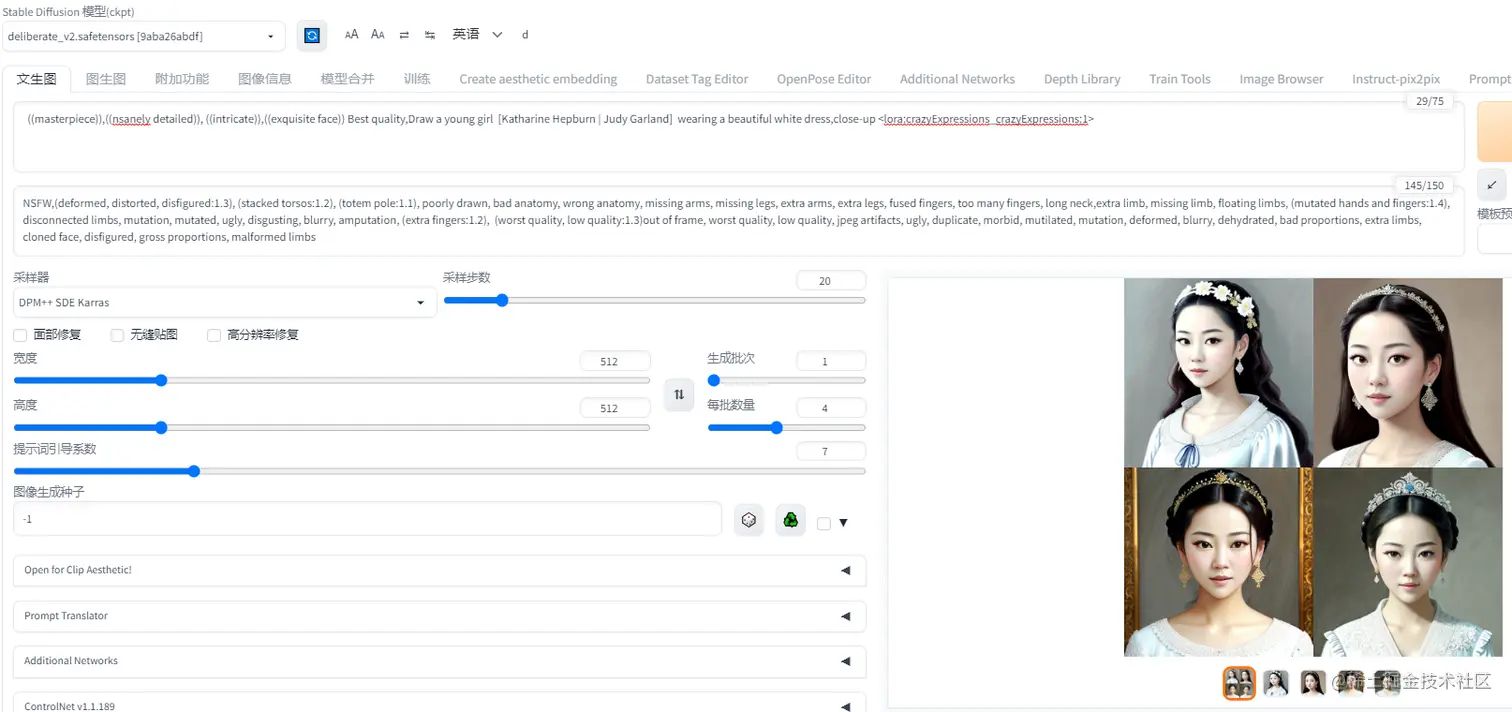Image resolution: width=1512 pixels, height=712 pixels.
Task: Open the Depth Library tab
Action: (x=1082, y=79)
